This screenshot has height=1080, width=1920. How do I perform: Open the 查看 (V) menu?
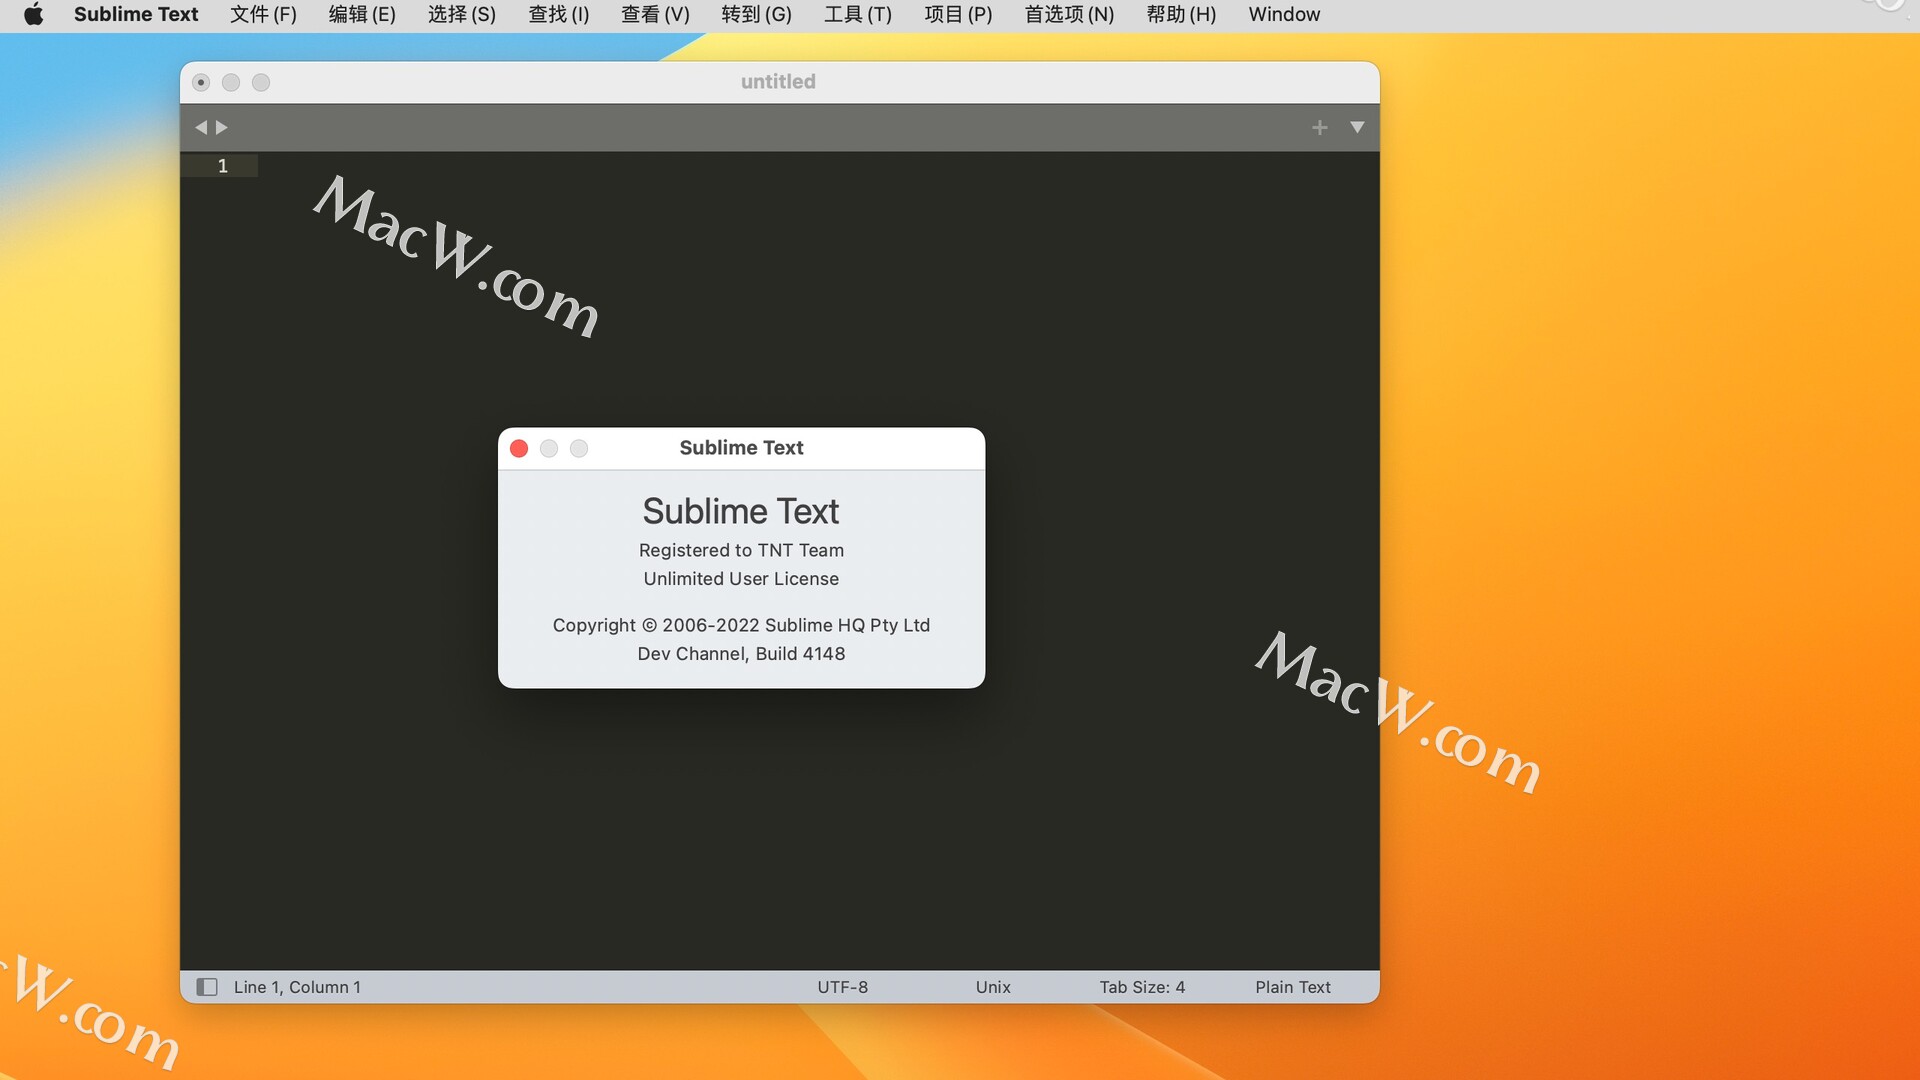[x=655, y=14]
